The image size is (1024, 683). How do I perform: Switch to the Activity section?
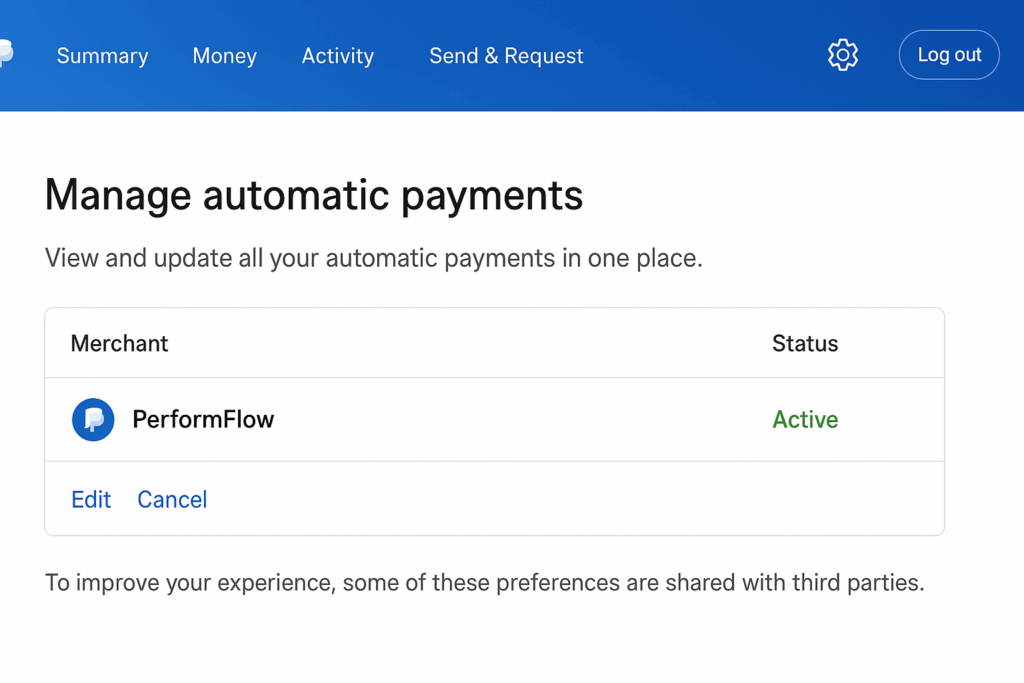338,56
